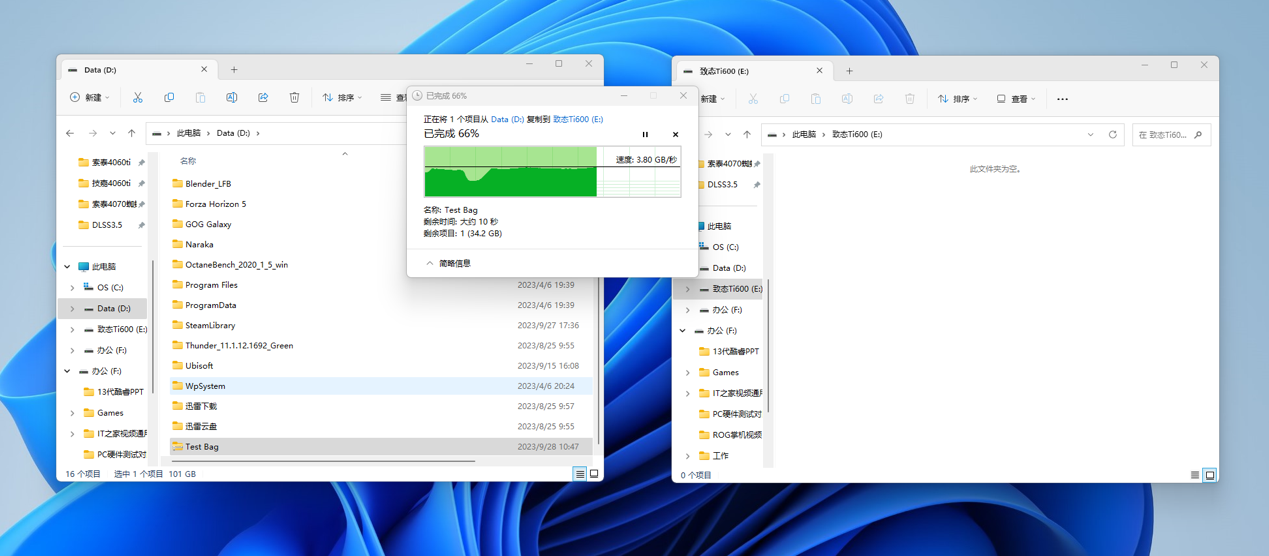Select the Data (D:) window tab
This screenshot has width=1269, height=556.
point(135,70)
